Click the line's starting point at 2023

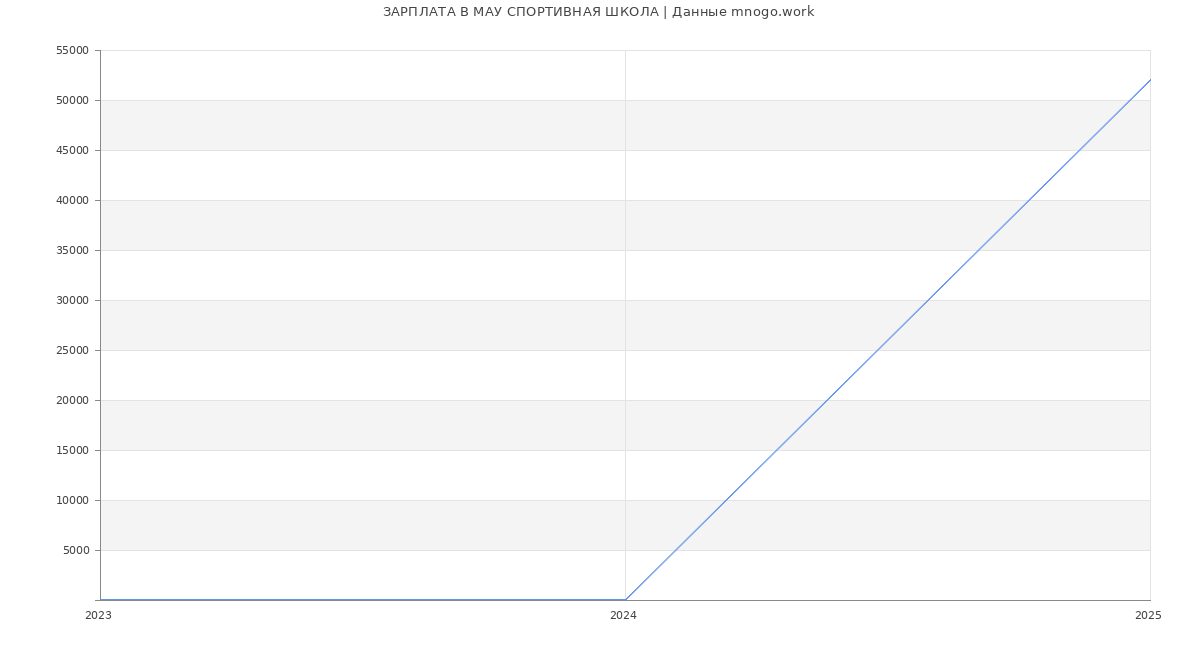coord(100,600)
